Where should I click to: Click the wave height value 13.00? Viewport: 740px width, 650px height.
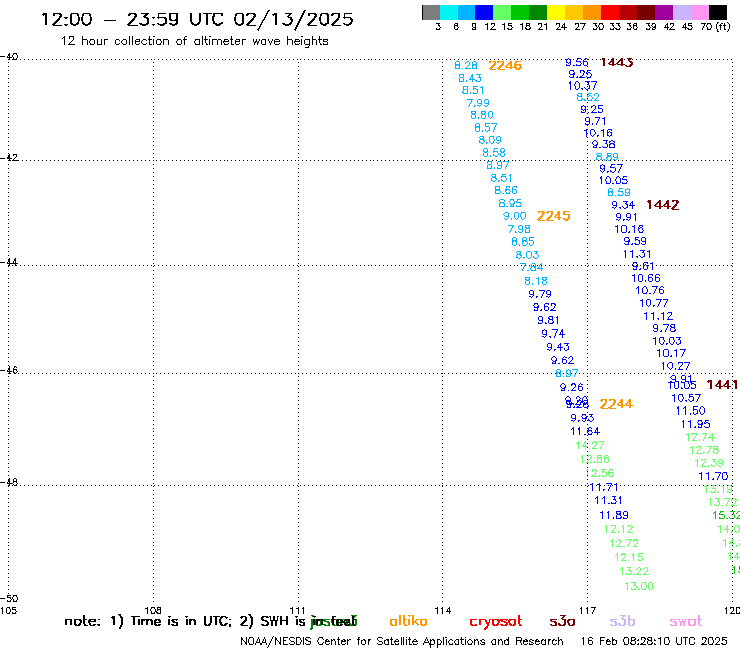tap(639, 586)
